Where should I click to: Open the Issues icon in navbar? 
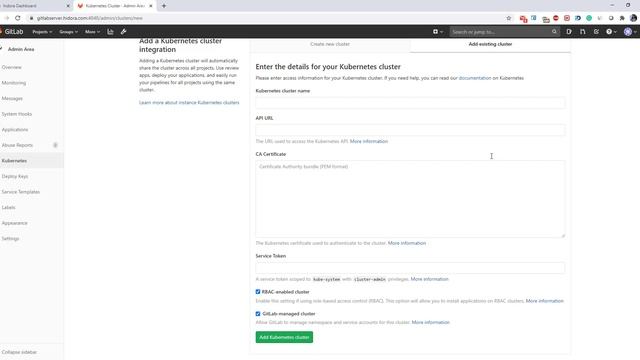[x=569, y=31]
